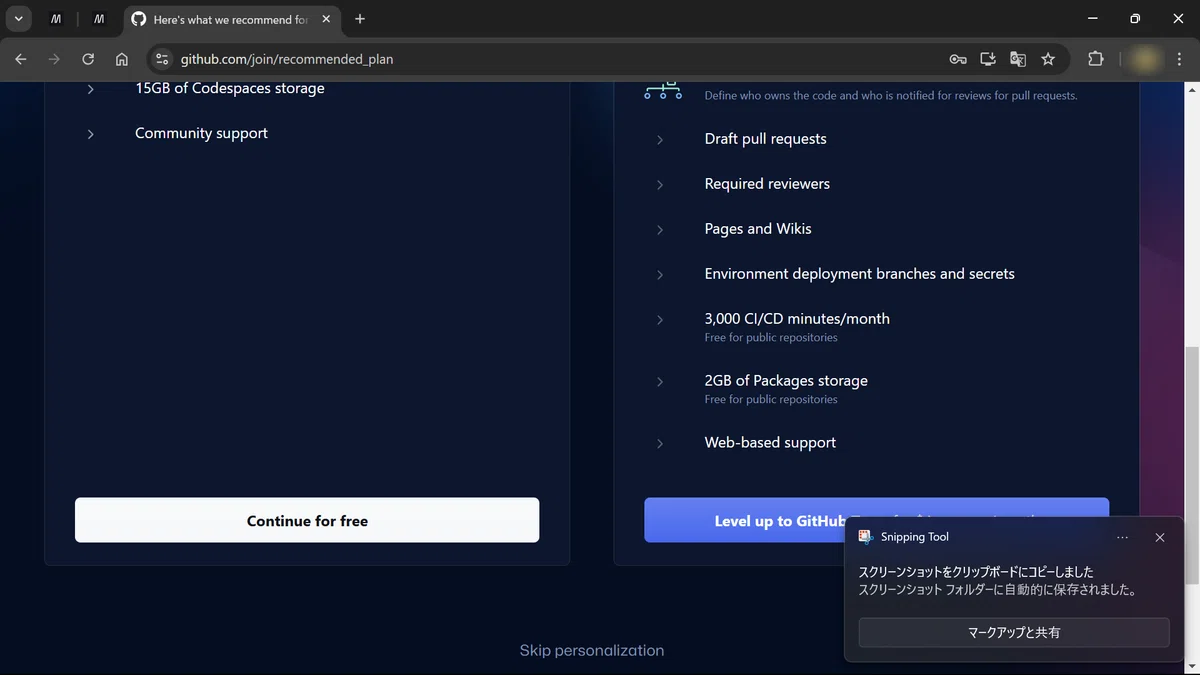Expand 3,000 CI/CD minutes/month chevron
This screenshot has height=675, width=1200.
coord(660,320)
